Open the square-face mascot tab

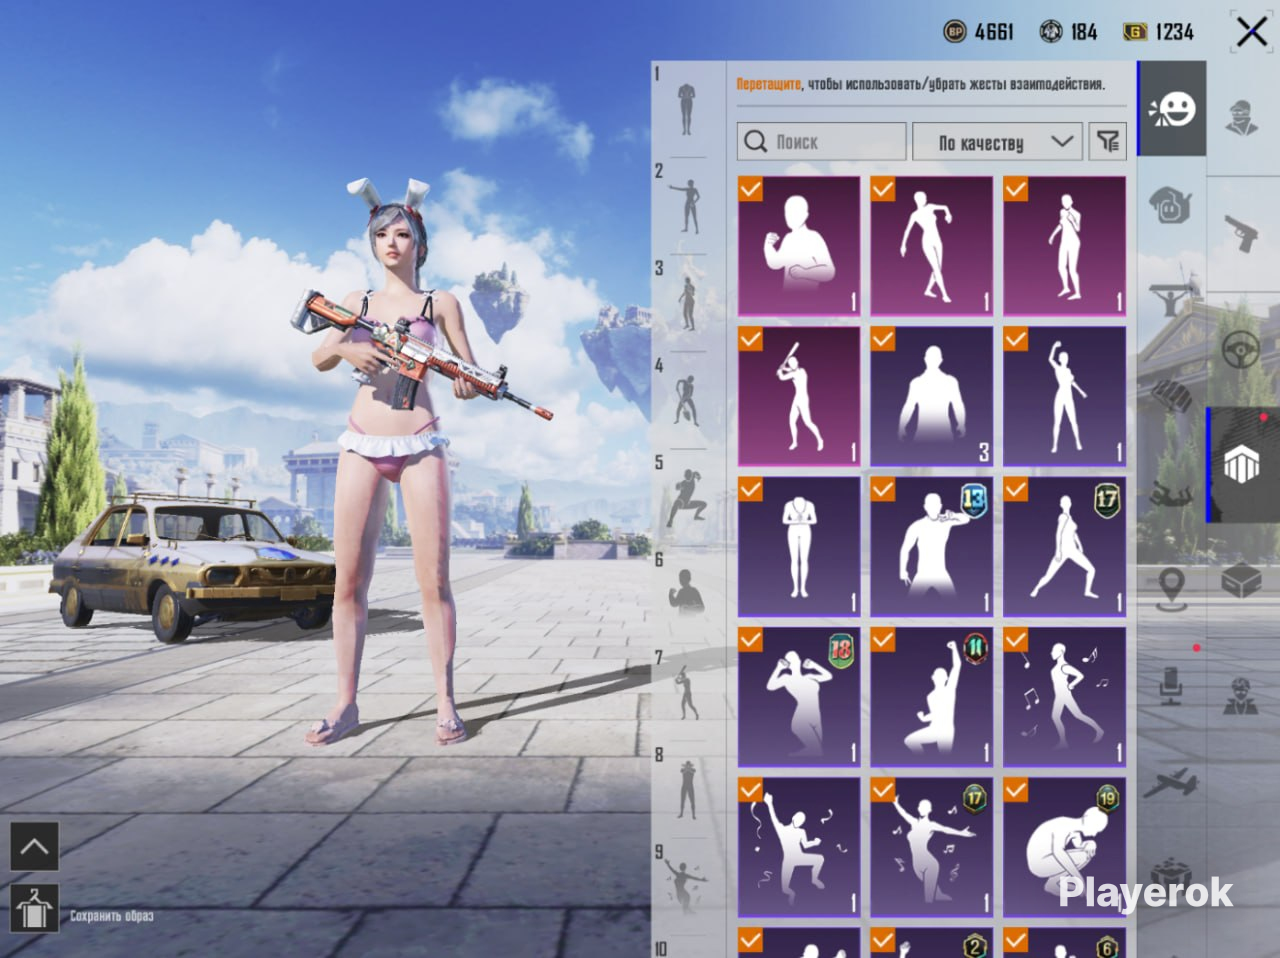point(1171,205)
